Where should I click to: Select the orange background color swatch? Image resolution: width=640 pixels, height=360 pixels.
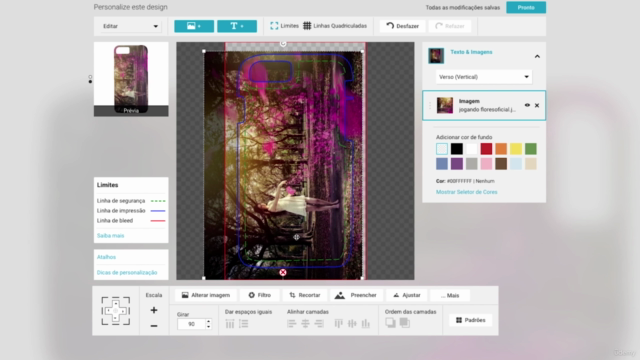pyautogui.click(x=501, y=149)
